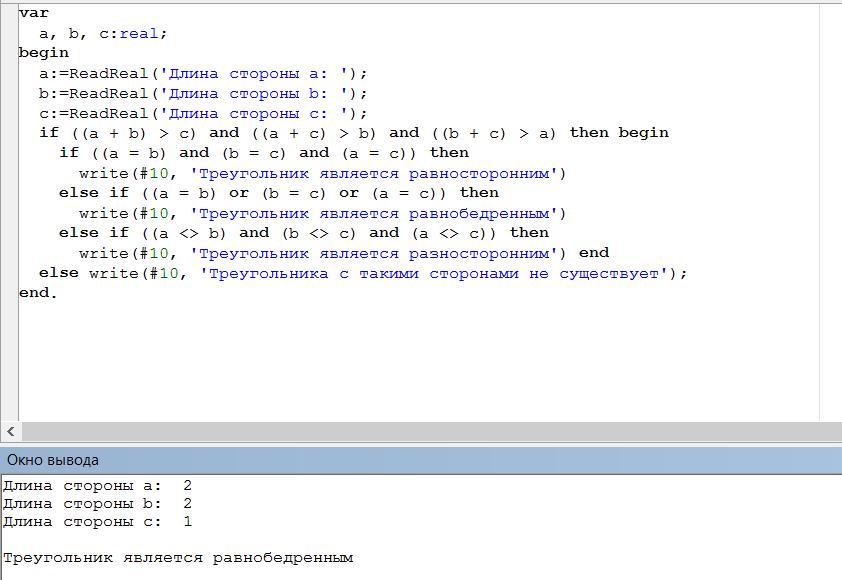Click the line 'a:=ReadReal' for side a
Image resolution: width=842 pixels, height=580 pixels.
(x=203, y=73)
